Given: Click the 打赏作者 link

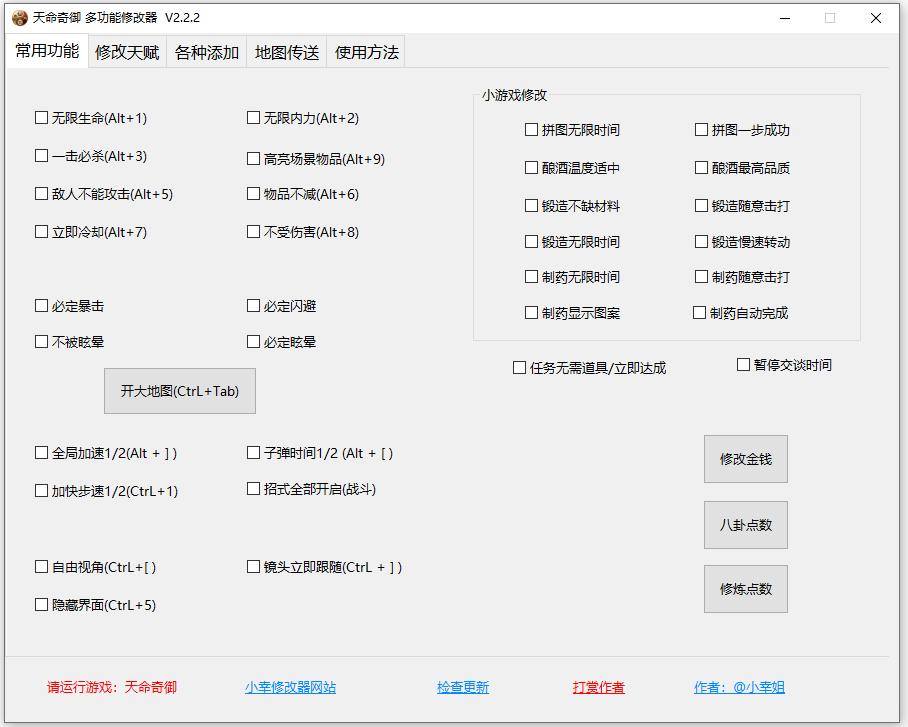Looking at the screenshot, I should 598,687.
